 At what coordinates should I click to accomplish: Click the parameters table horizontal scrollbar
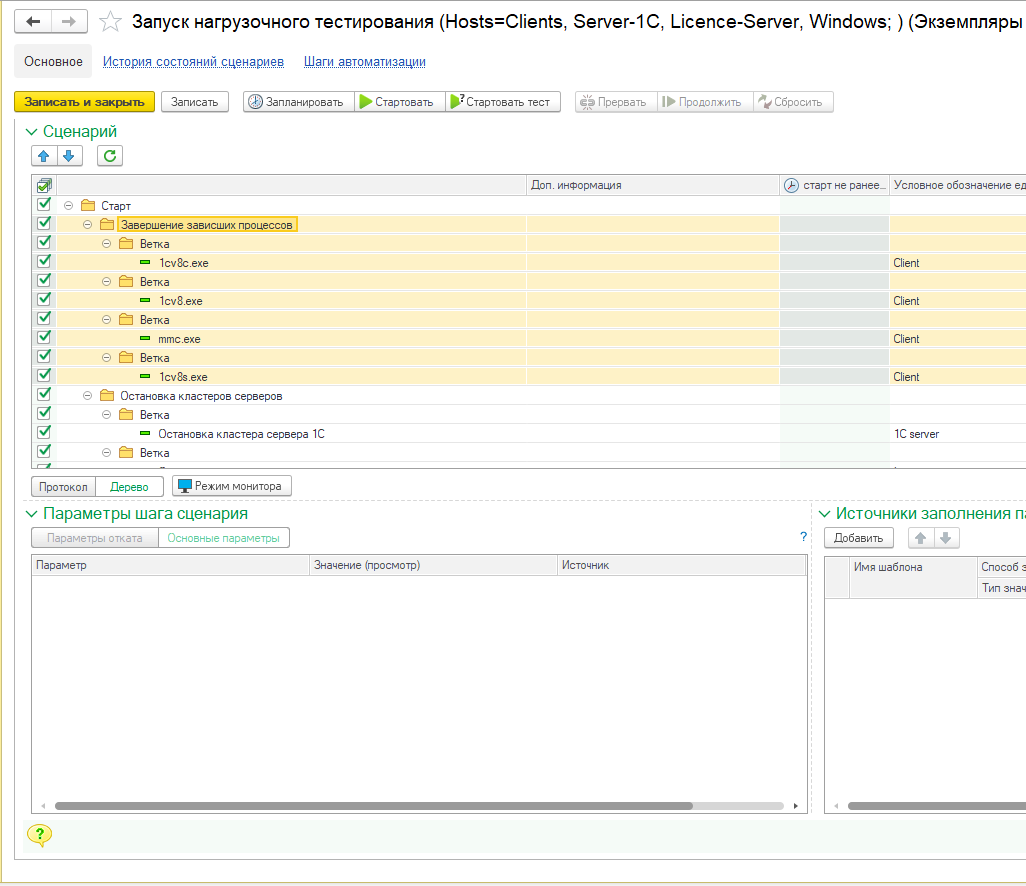click(x=373, y=805)
